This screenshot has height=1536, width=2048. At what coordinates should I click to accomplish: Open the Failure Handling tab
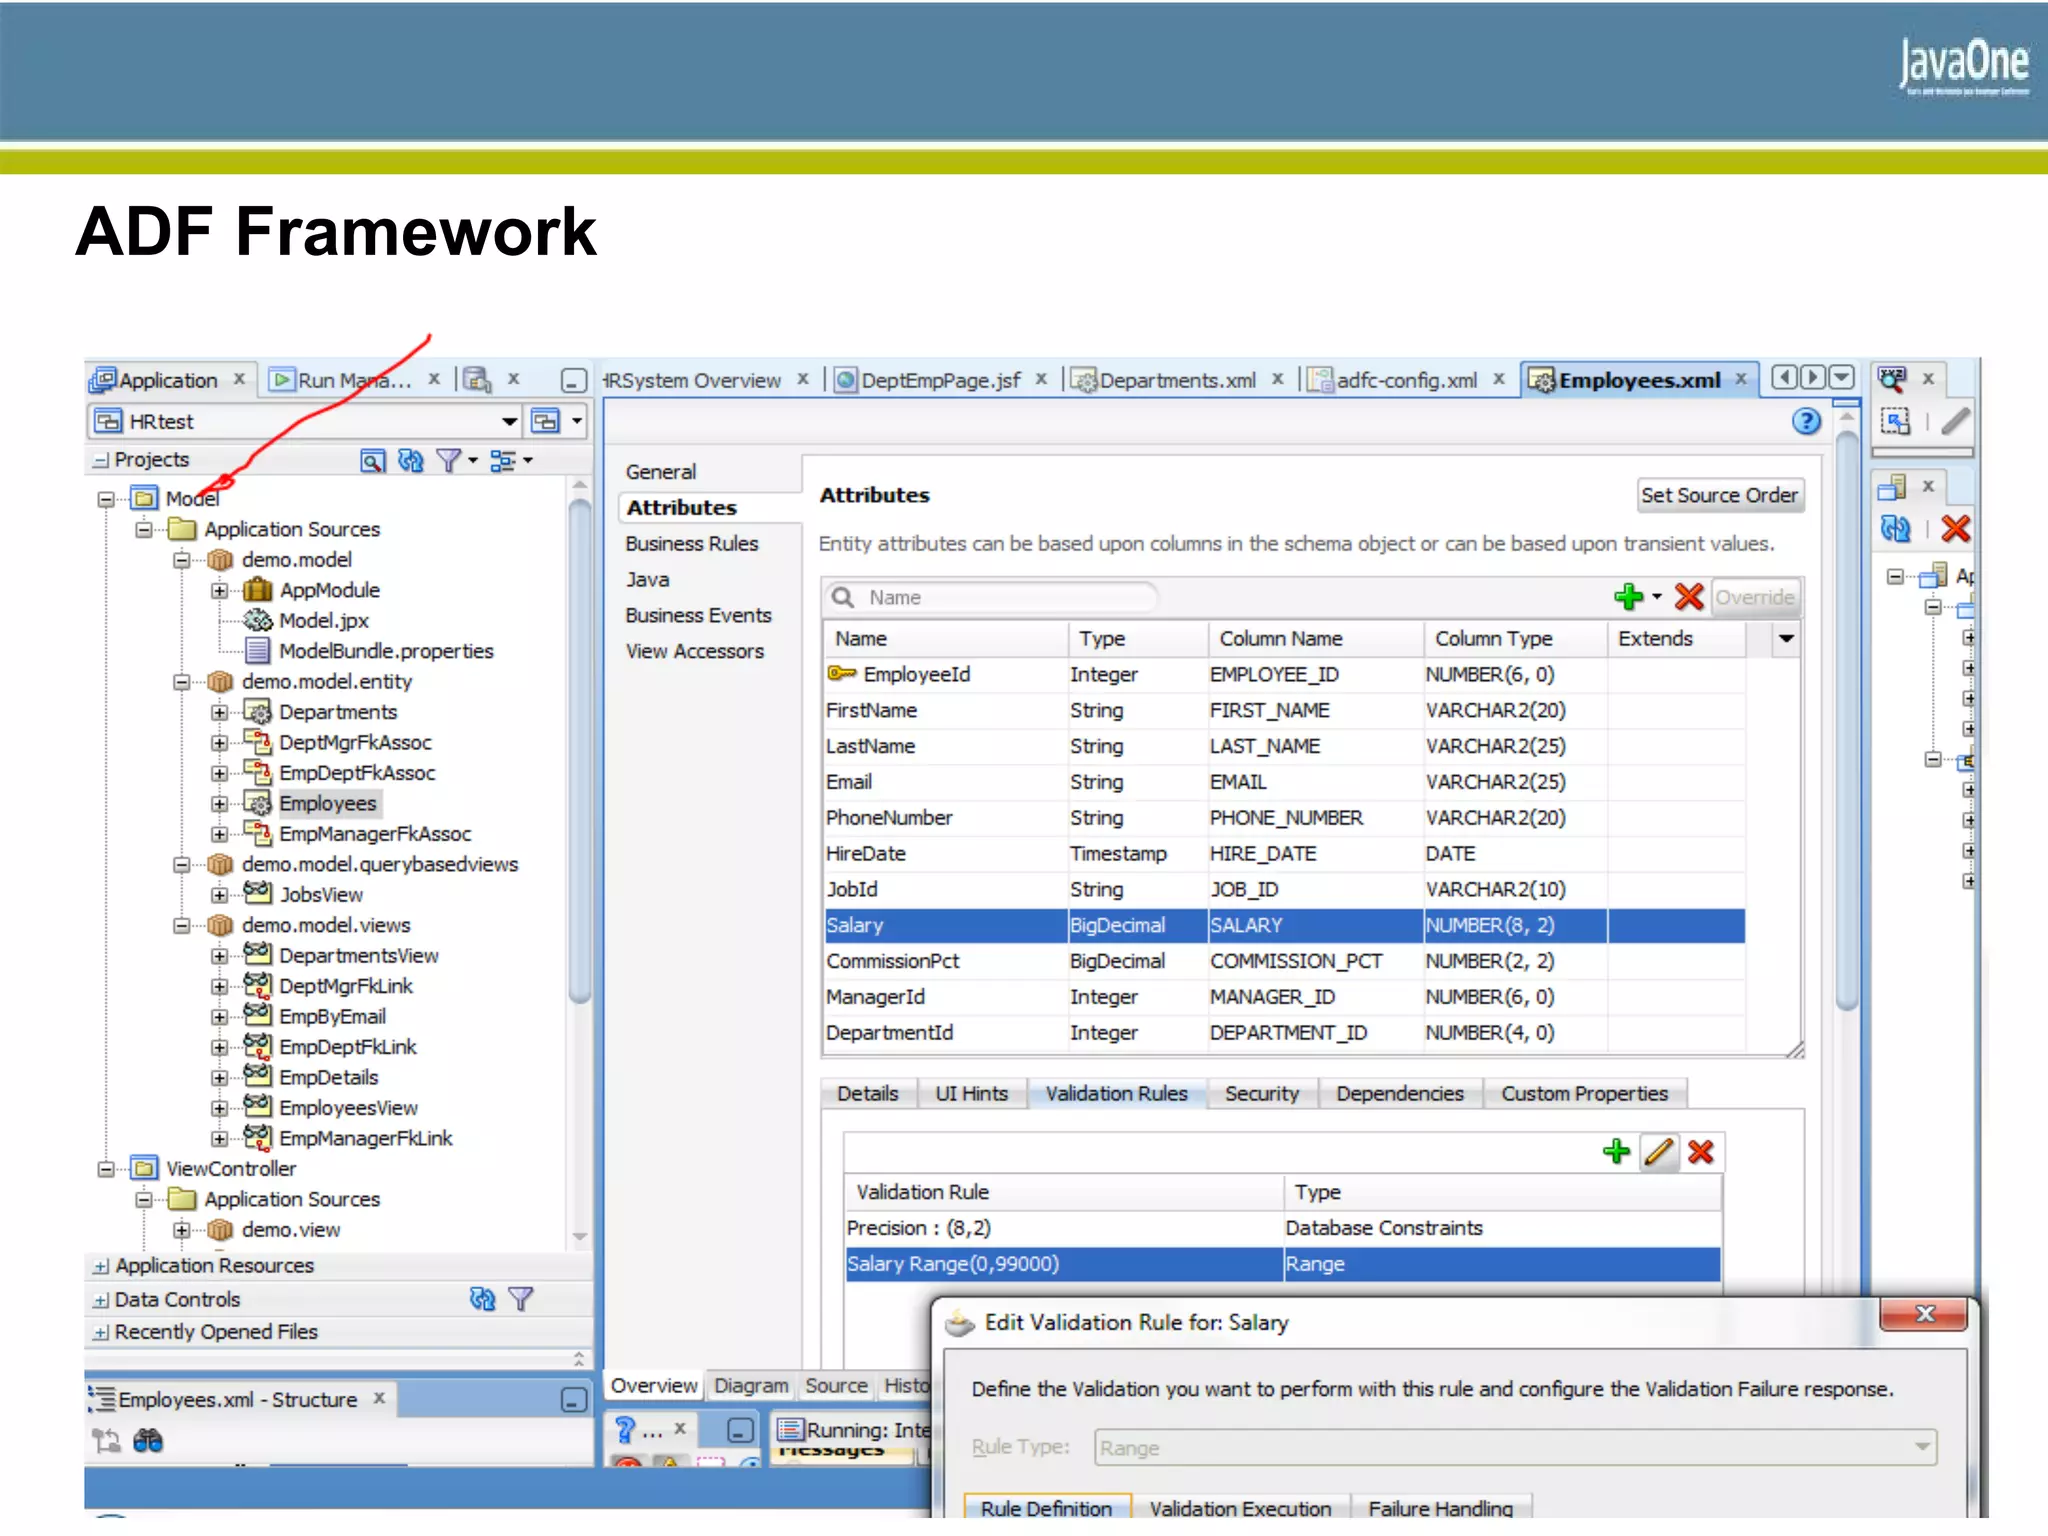[1440, 1507]
